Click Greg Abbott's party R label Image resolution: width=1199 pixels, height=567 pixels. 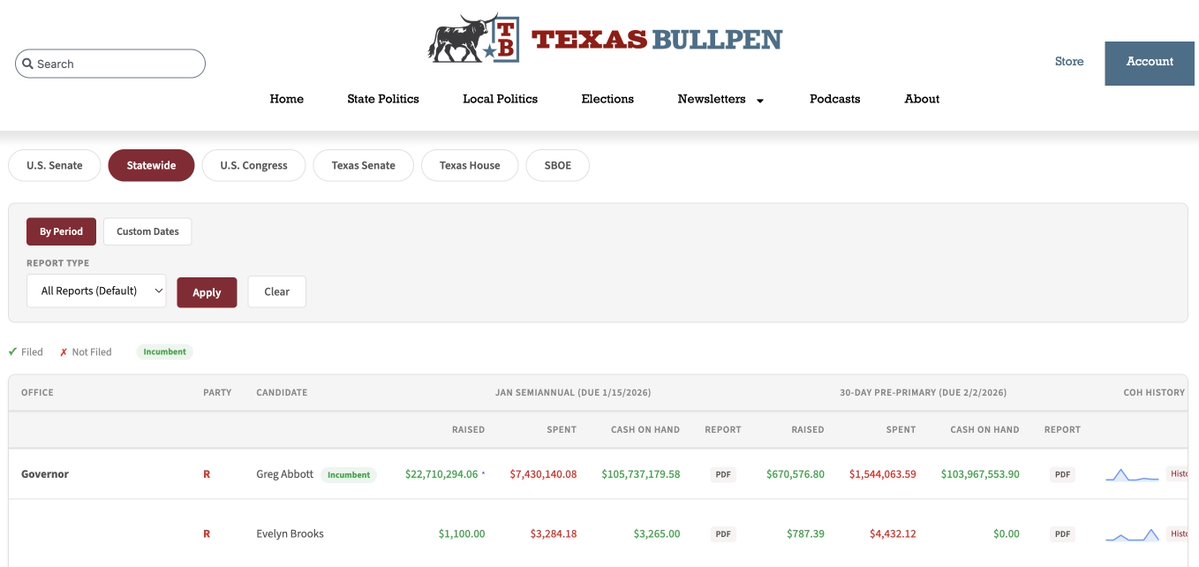click(206, 474)
